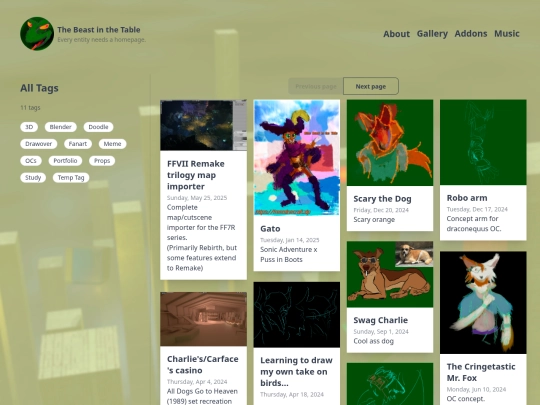540x405 pixels.
Task: Click the 'Thursday, Apr 18, 2024' date
Action: (292, 394)
